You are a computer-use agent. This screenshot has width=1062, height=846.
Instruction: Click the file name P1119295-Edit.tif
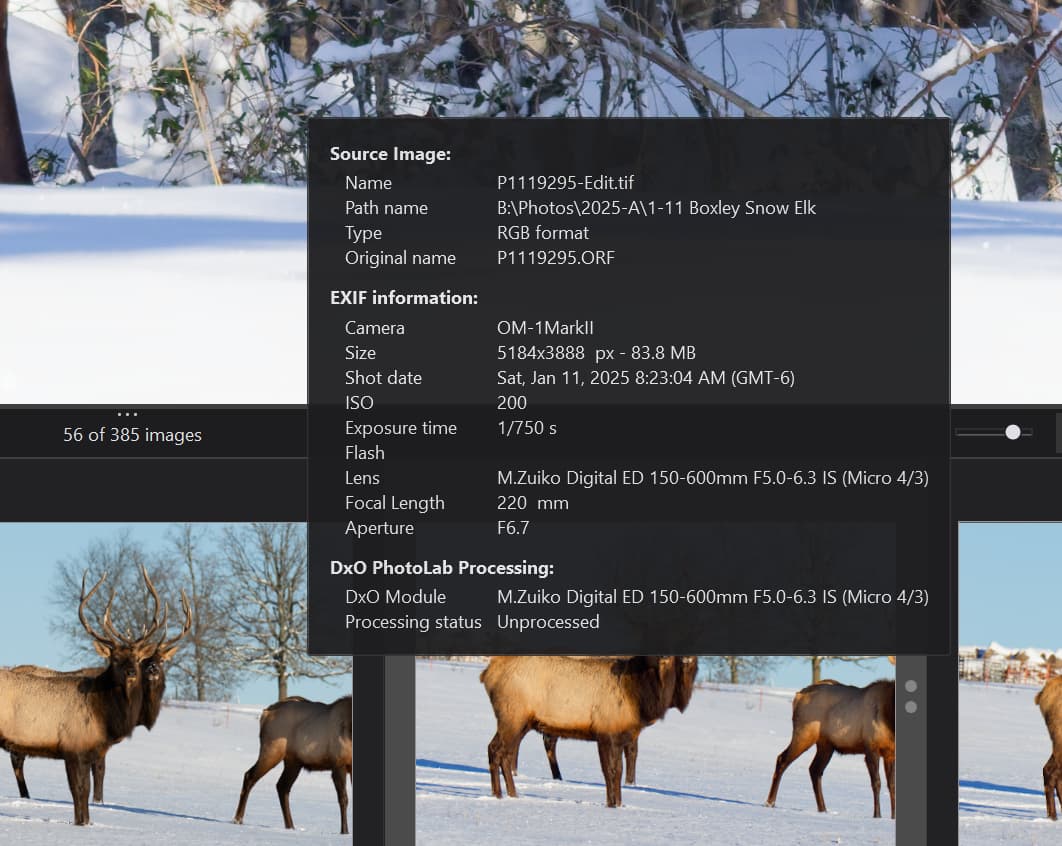(x=565, y=183)
